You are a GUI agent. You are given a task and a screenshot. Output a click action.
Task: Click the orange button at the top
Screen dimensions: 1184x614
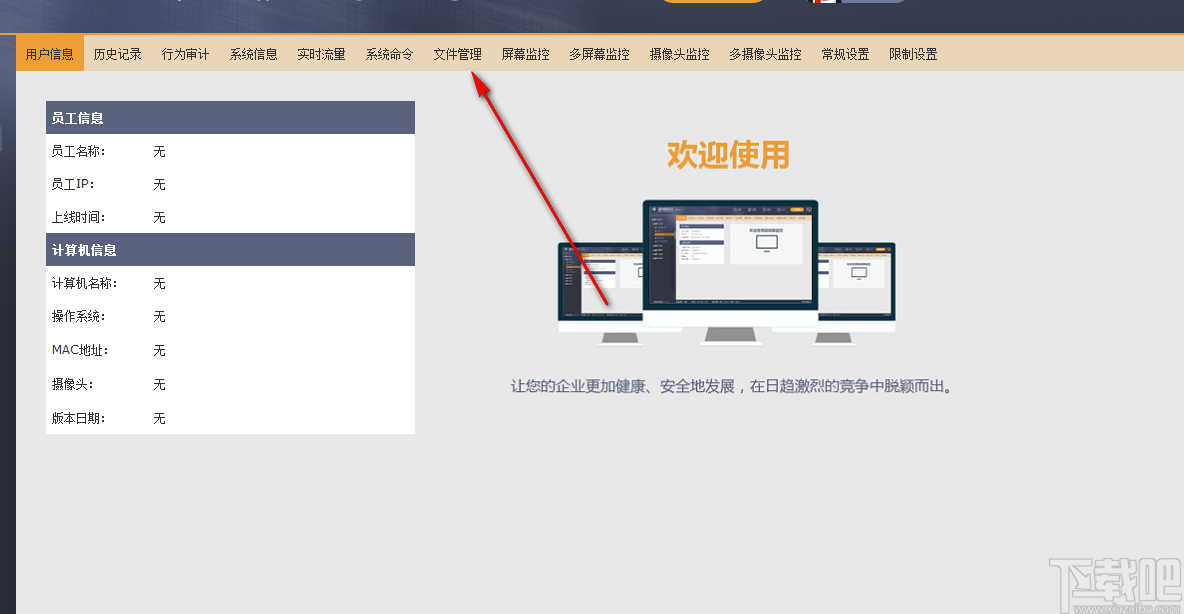[712, 3]
